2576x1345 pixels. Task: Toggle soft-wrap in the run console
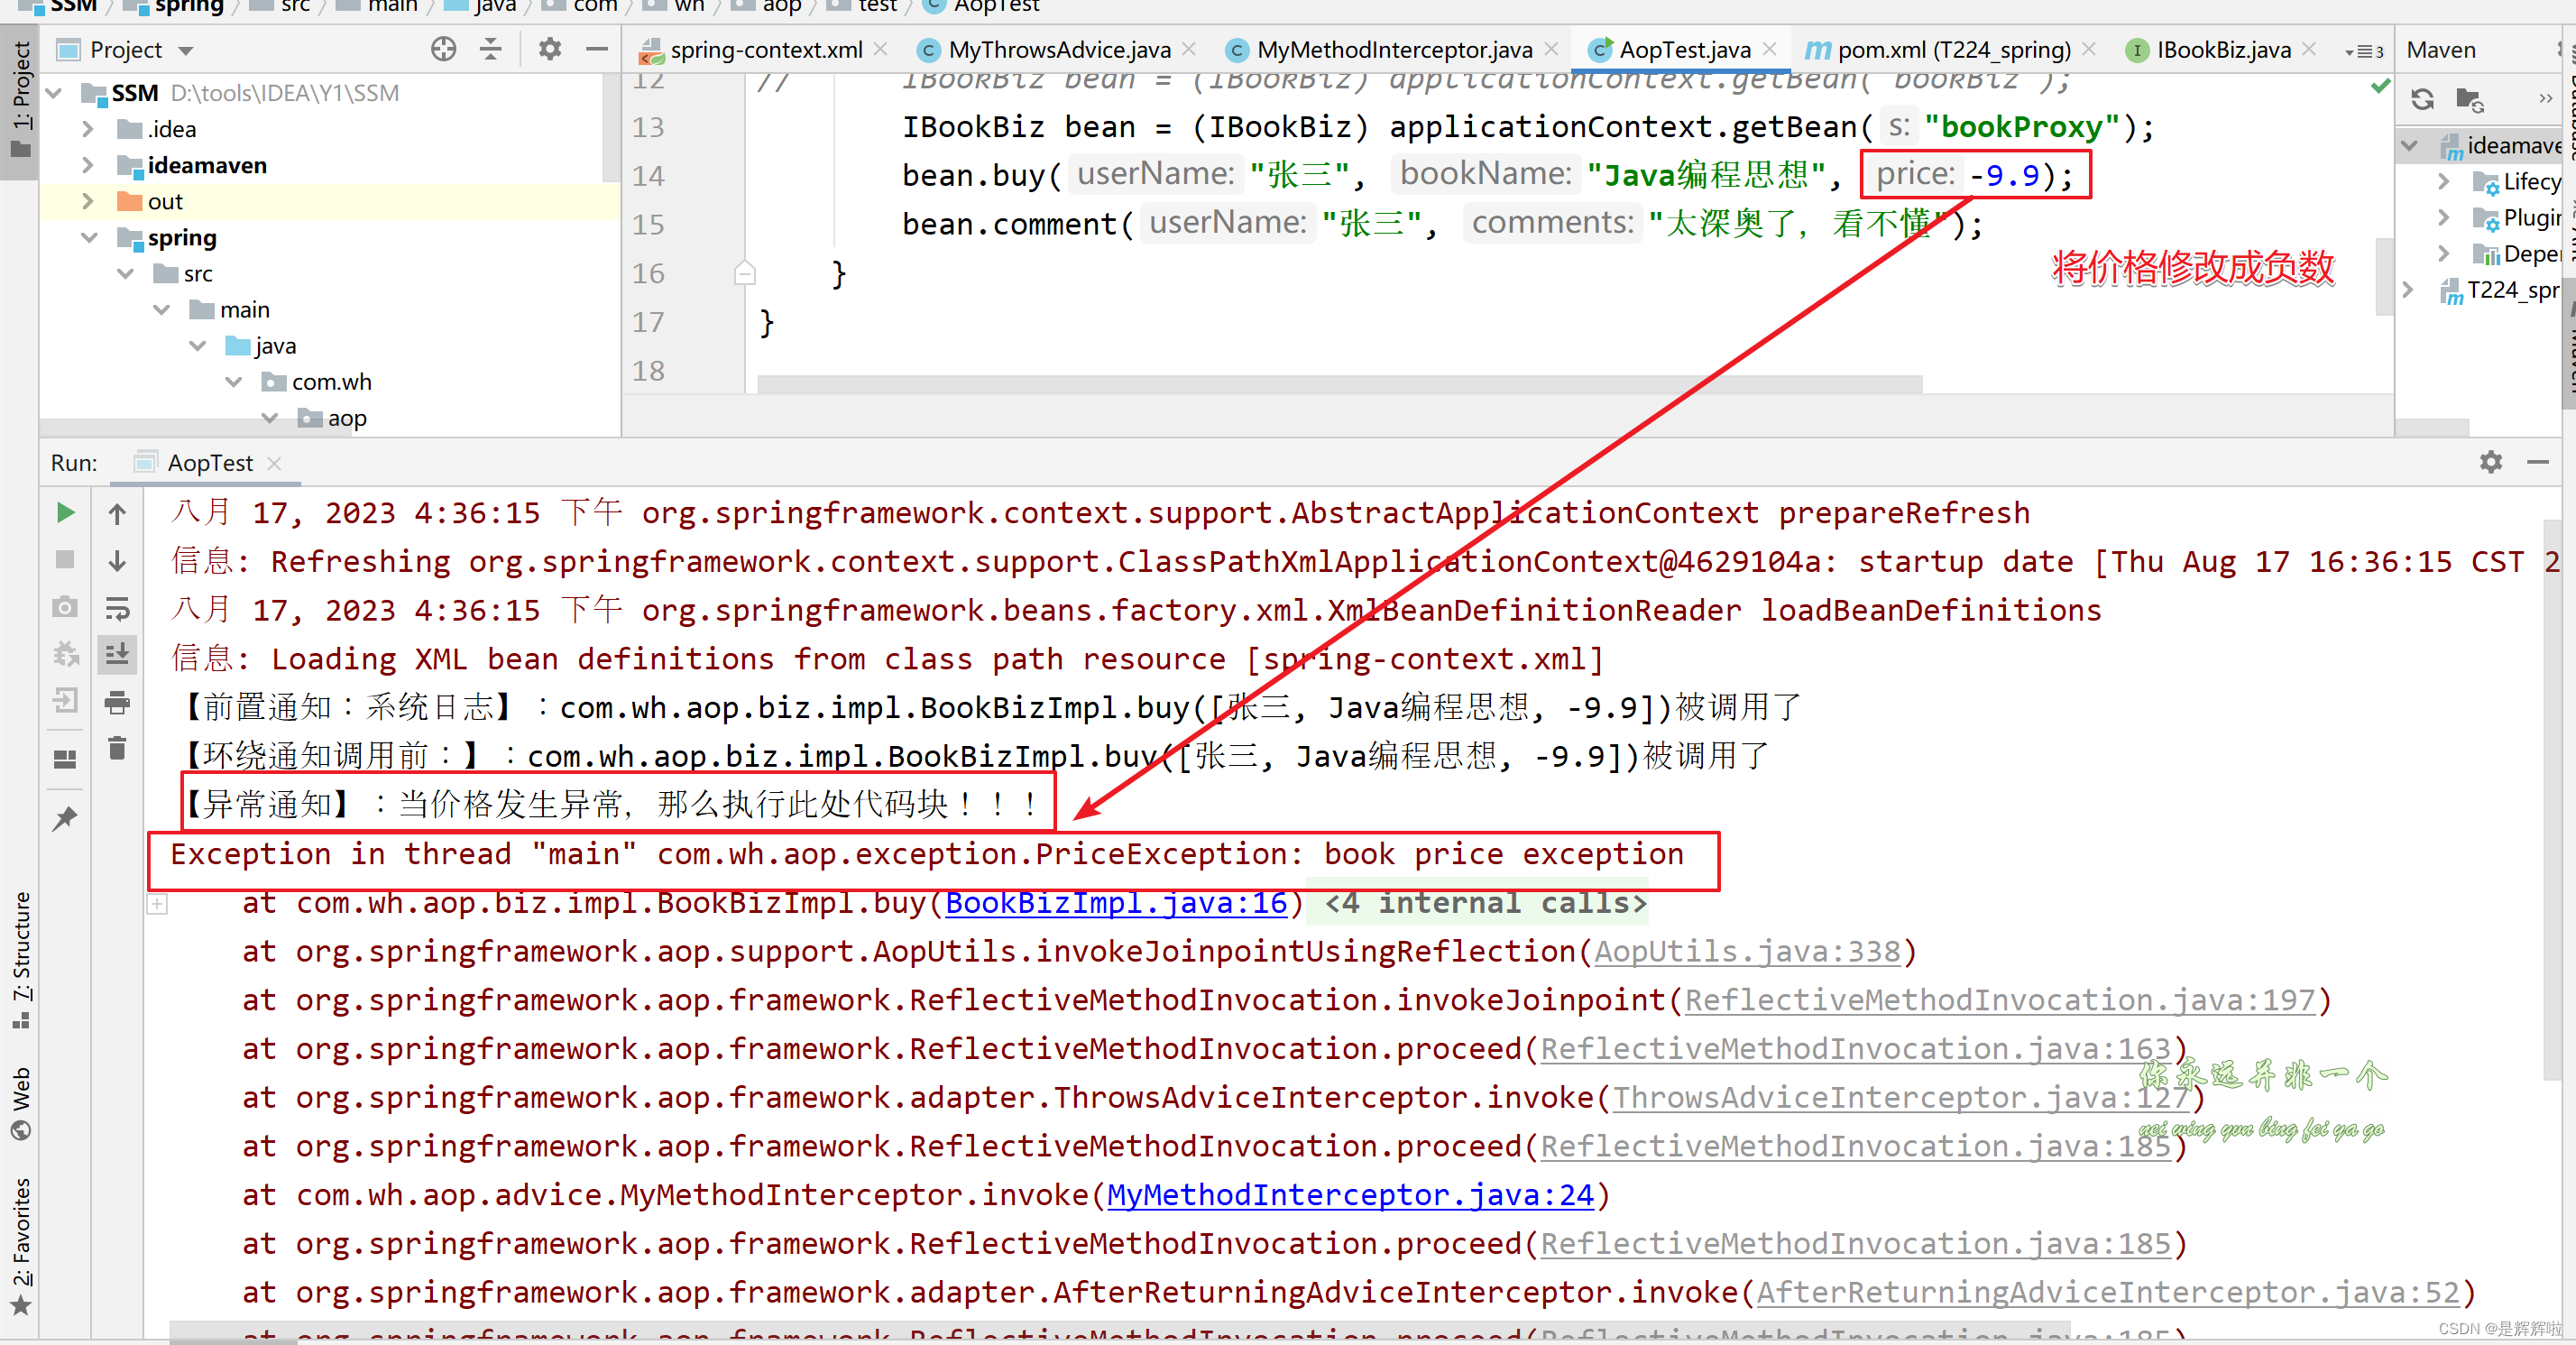117,608
